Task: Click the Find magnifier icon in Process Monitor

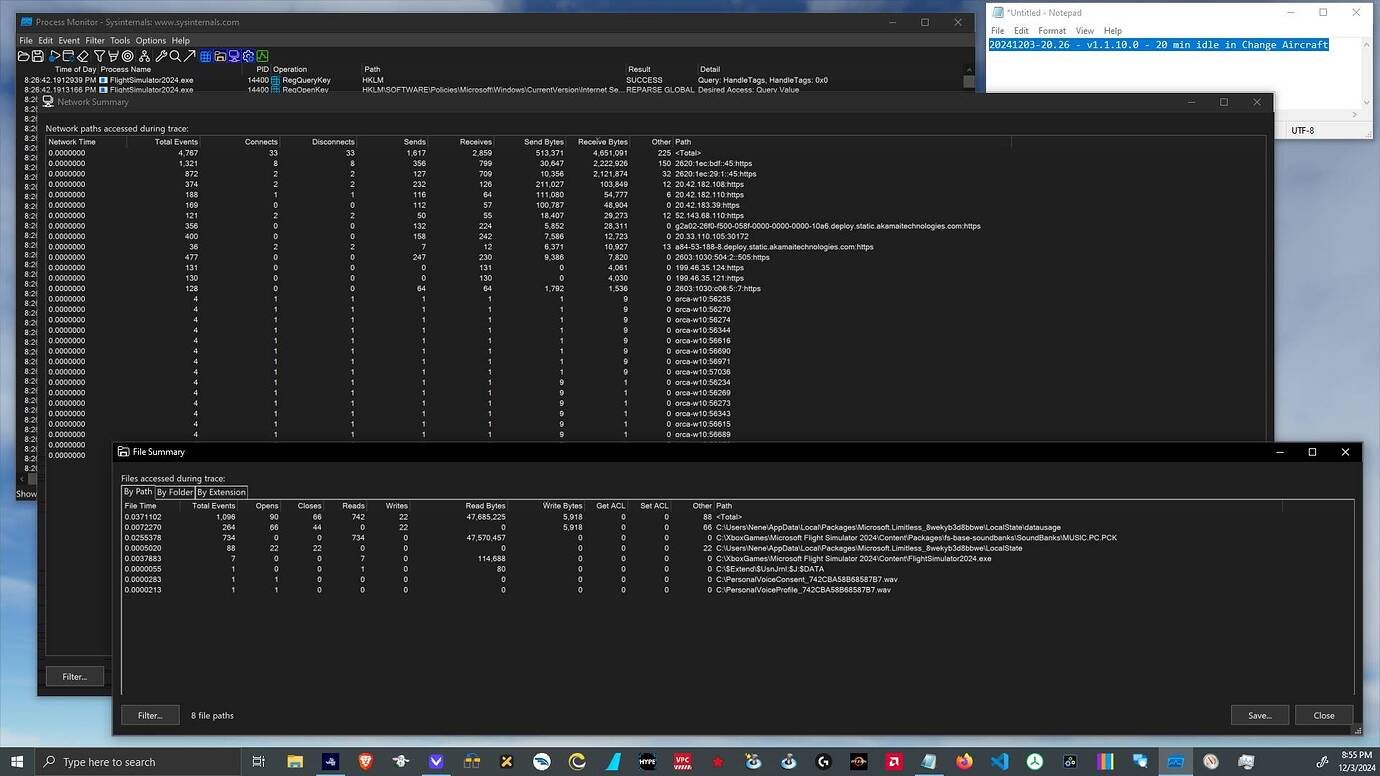Action: (175, 56)
